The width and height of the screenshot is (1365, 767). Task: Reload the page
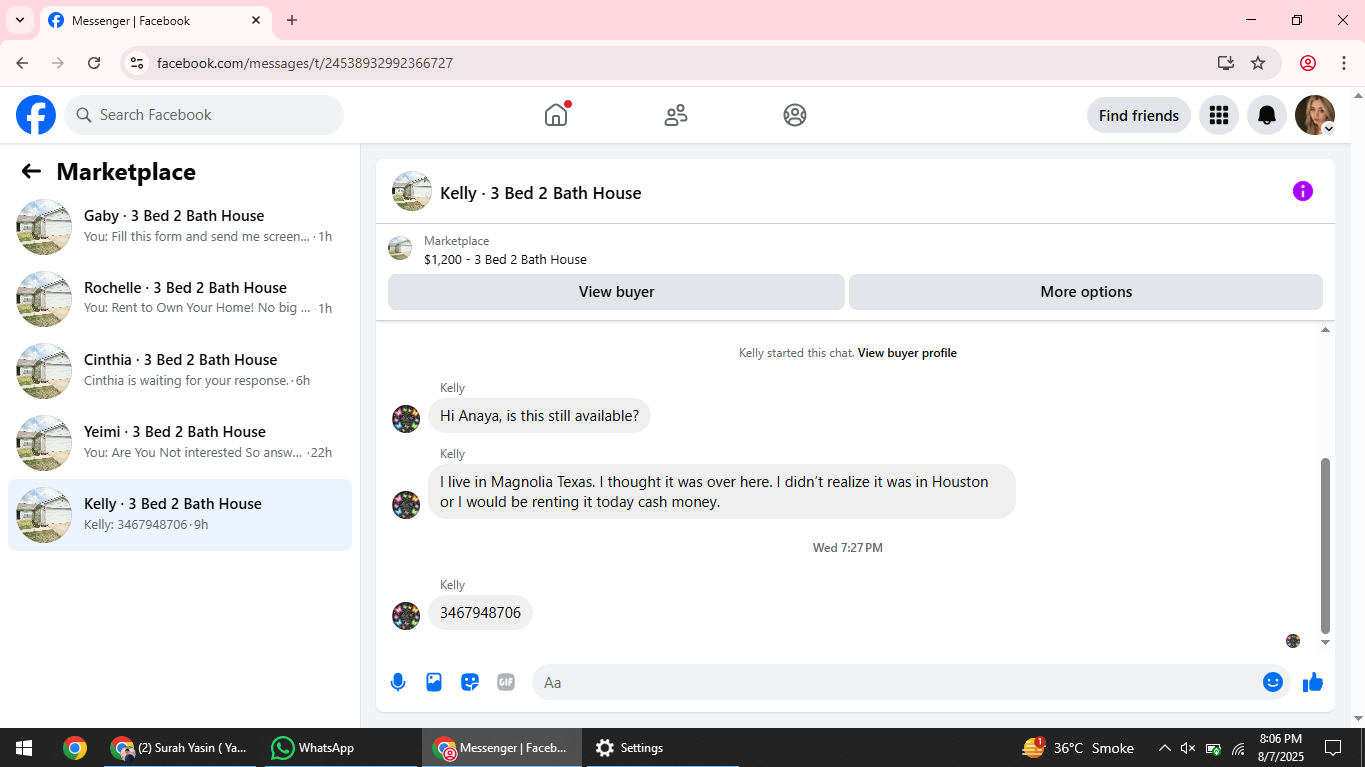(x=94, y=63)
